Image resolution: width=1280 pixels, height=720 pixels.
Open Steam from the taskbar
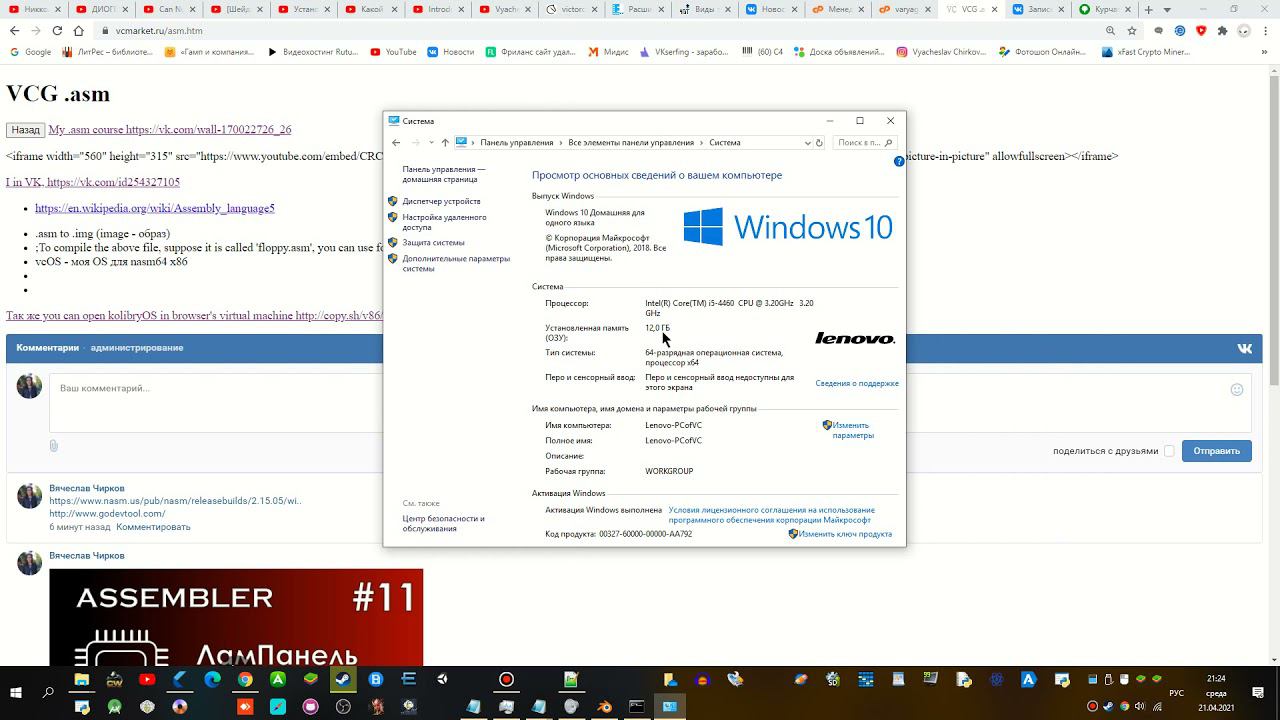click(x=342, y=680)
